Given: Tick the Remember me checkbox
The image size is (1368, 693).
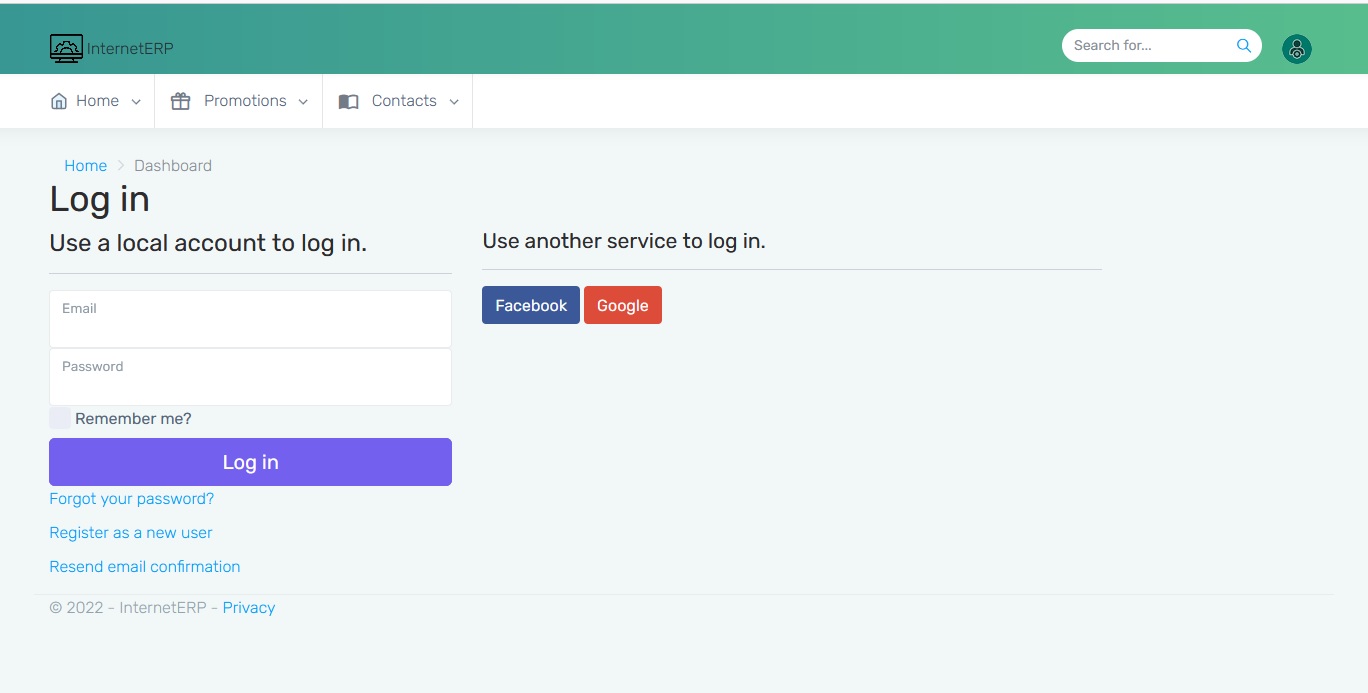Looking at the screenshot, I should click(x=60, y=418).
